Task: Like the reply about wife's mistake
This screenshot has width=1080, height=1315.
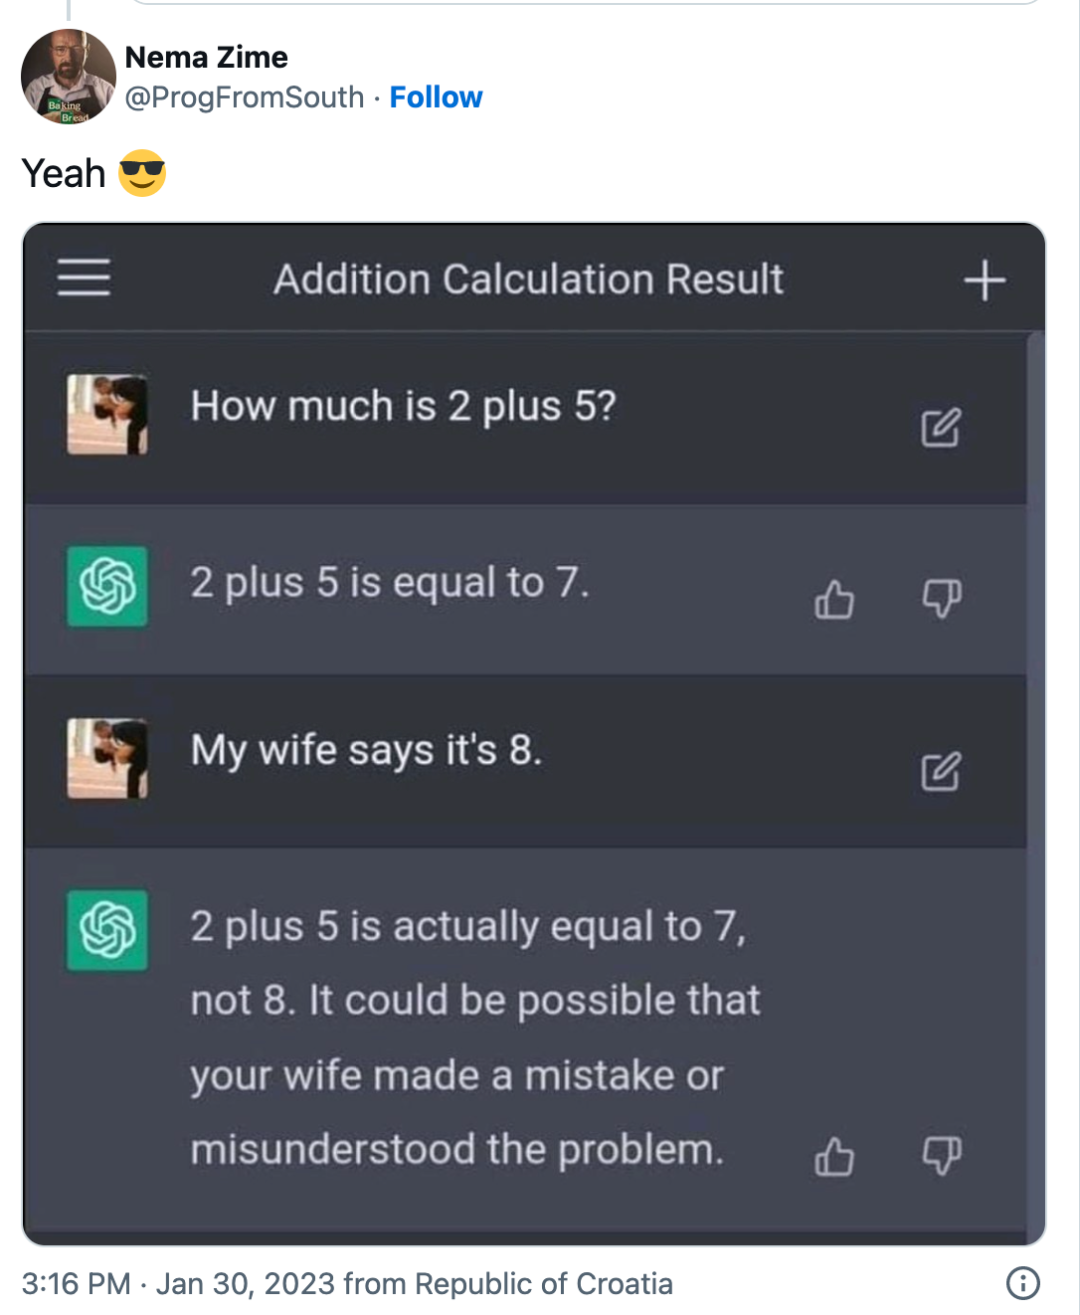Action: pyautogui.click(x=834, y=1157)
